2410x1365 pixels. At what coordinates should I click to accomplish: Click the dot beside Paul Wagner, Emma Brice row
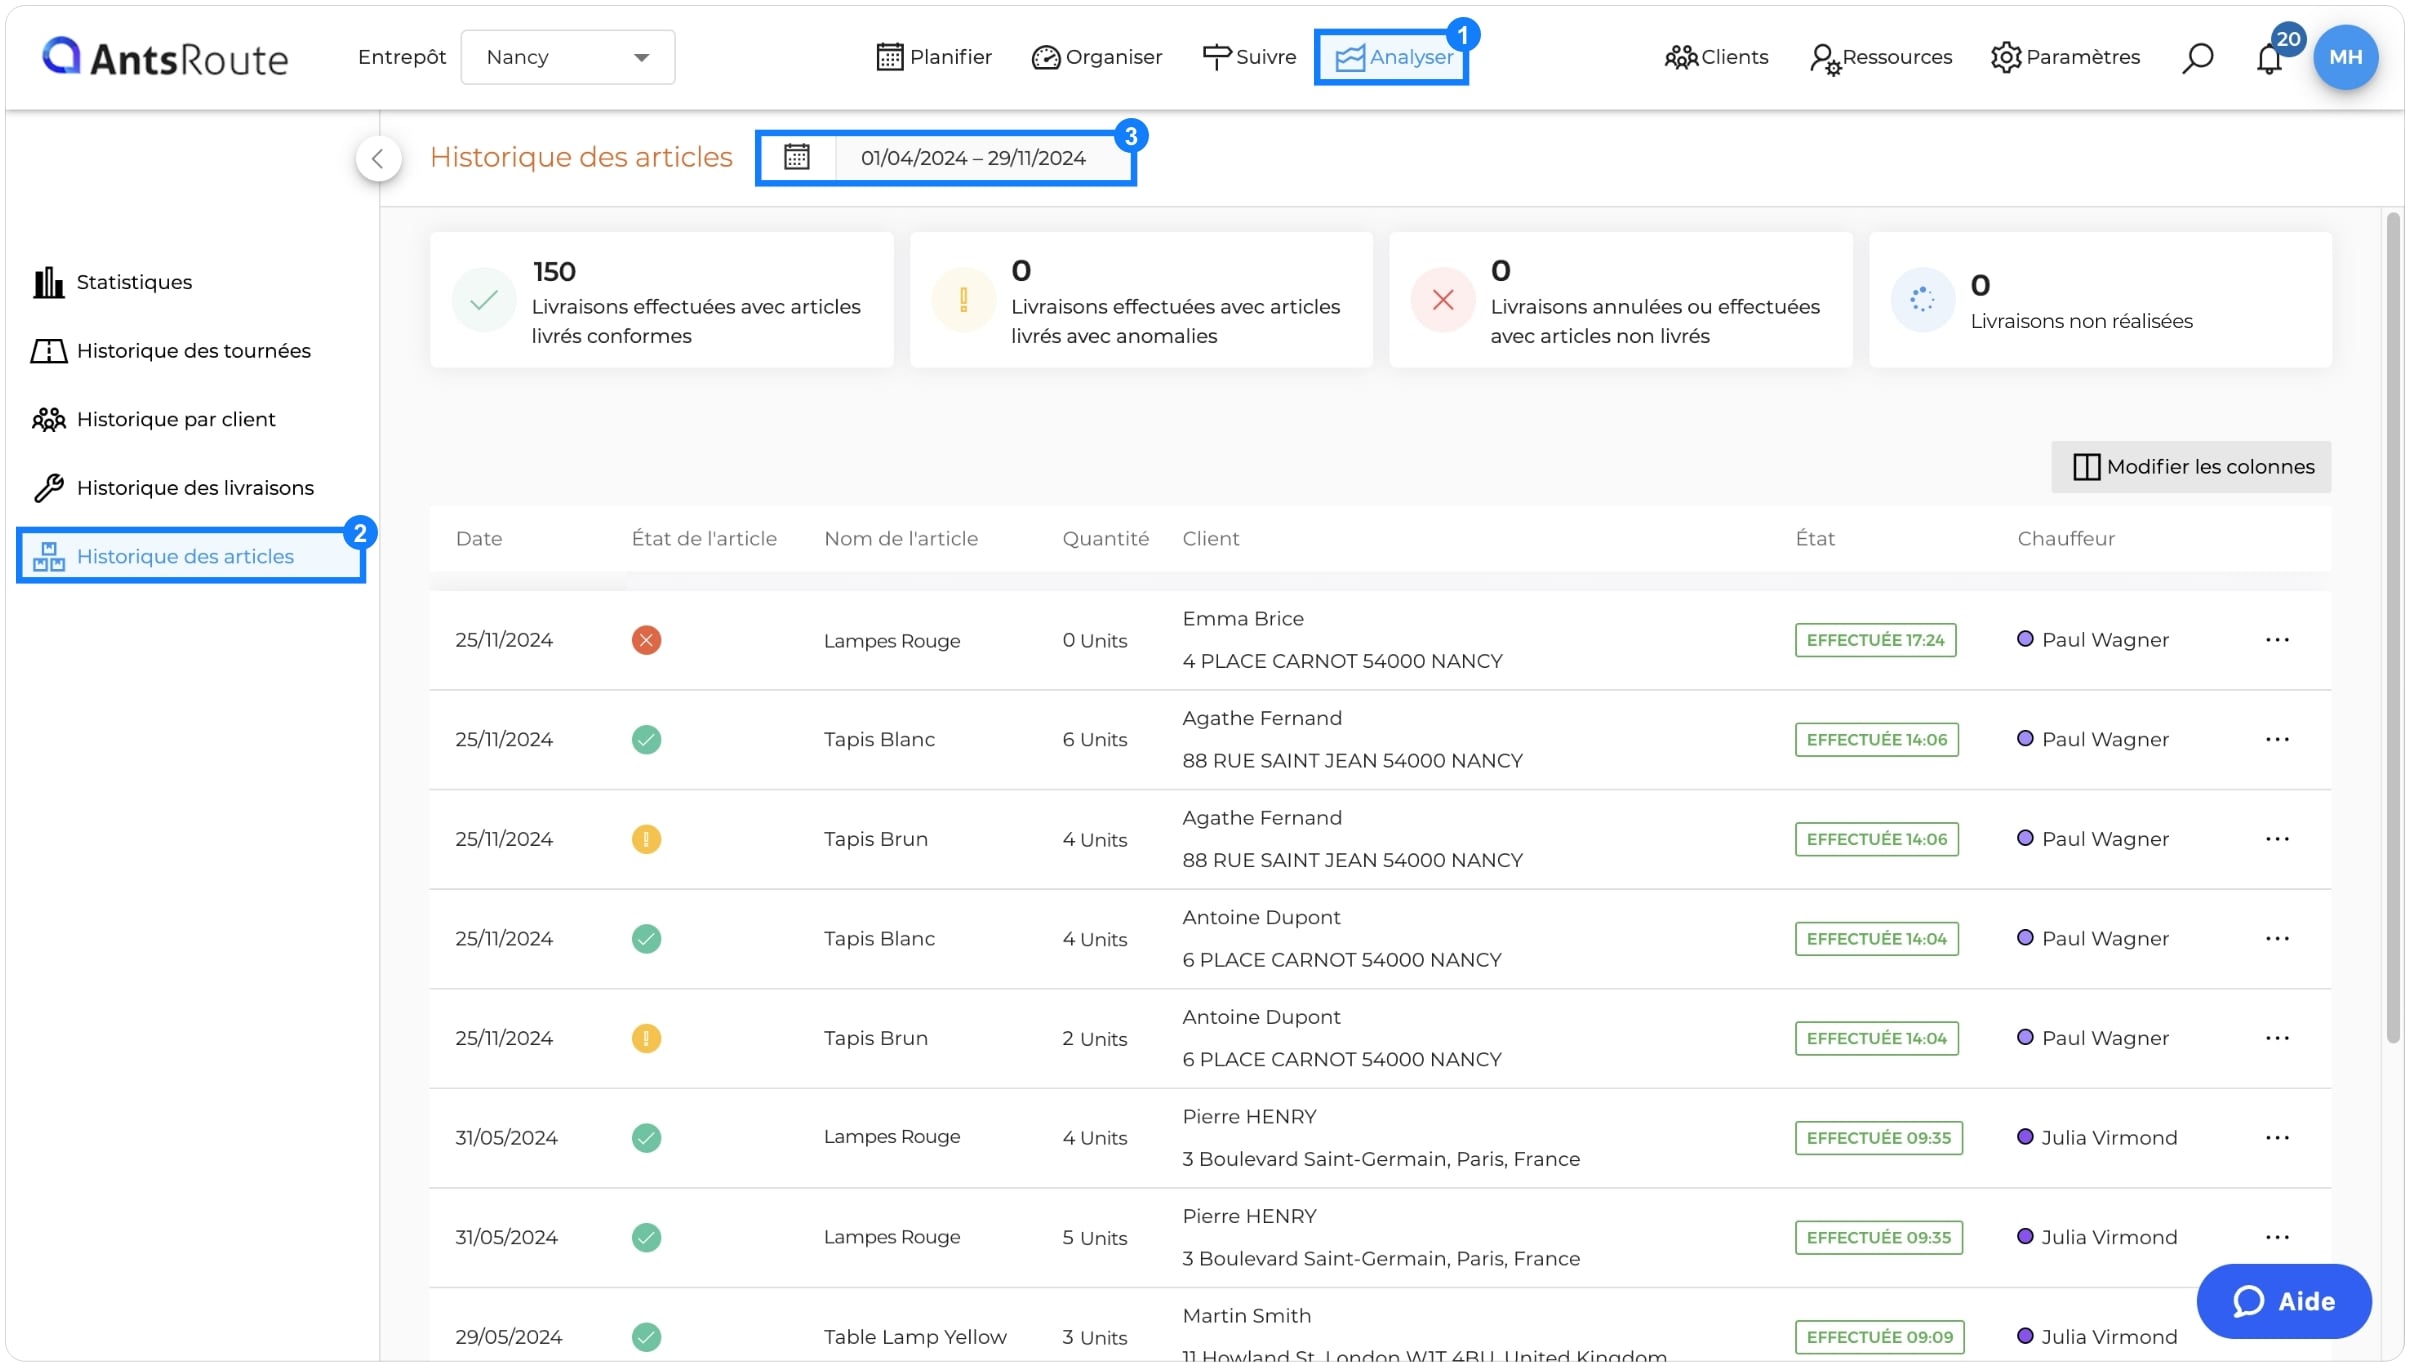coord(2025,639)
